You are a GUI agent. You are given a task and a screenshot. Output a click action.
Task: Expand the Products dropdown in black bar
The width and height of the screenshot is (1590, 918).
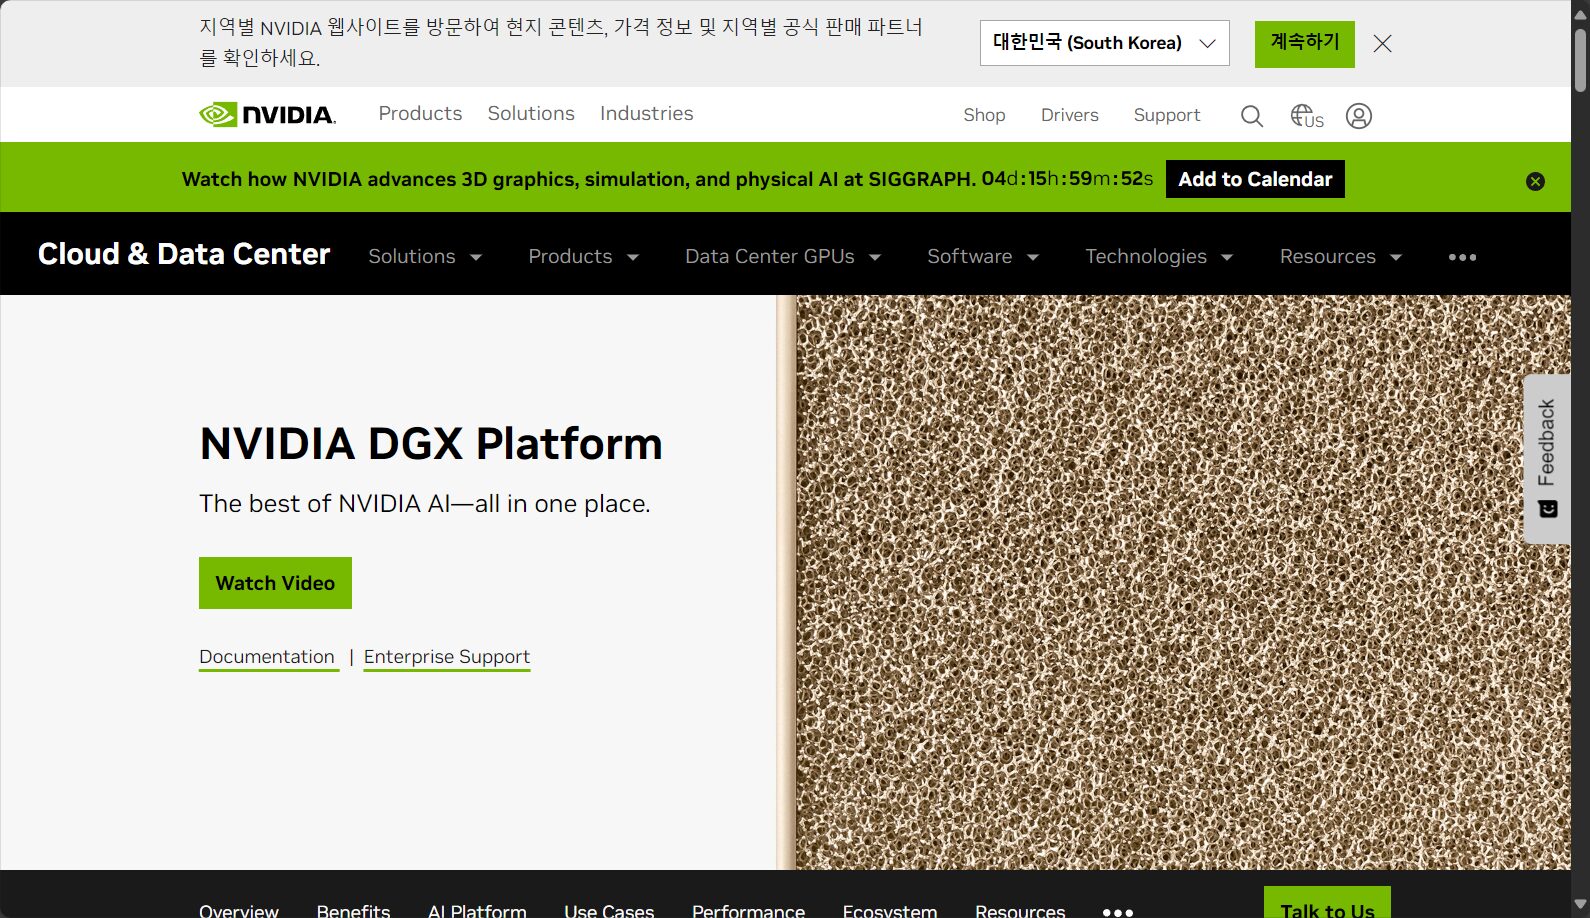[x=583, y=257]
